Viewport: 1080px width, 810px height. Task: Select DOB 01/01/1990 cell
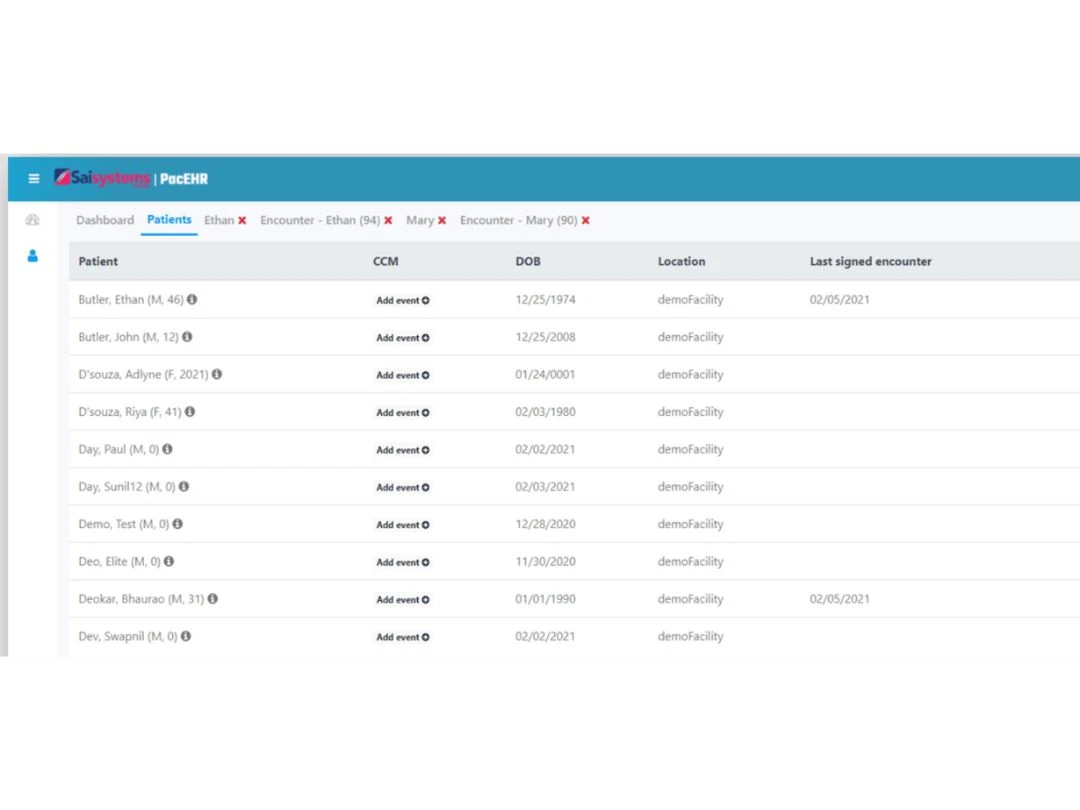tap(545, 599)
